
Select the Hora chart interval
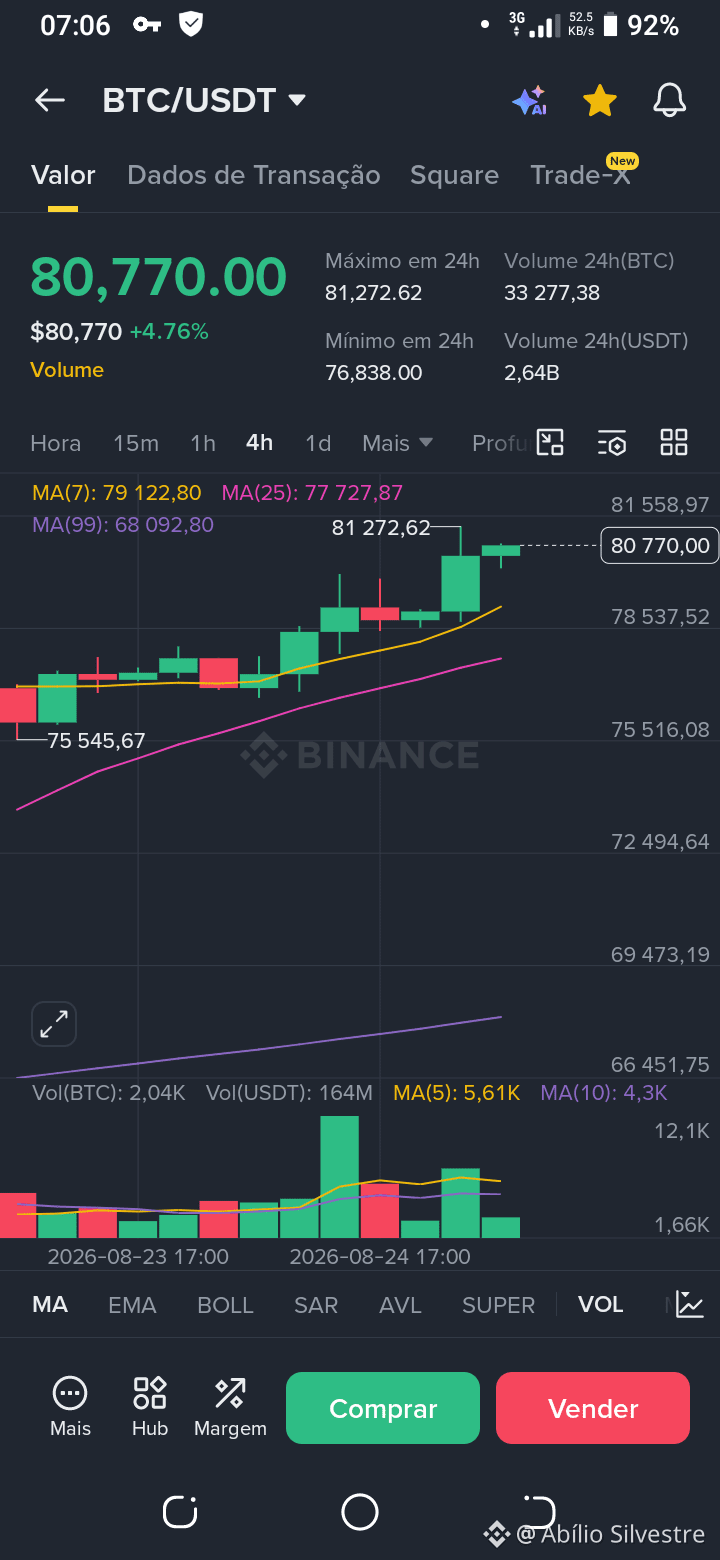pos(56,443)
